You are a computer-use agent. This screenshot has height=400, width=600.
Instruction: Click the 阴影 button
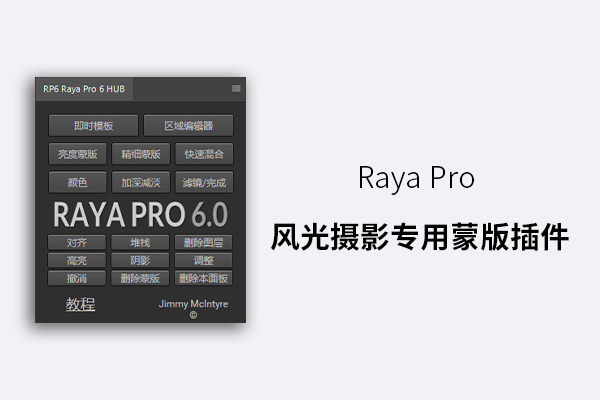pos(140,260)
